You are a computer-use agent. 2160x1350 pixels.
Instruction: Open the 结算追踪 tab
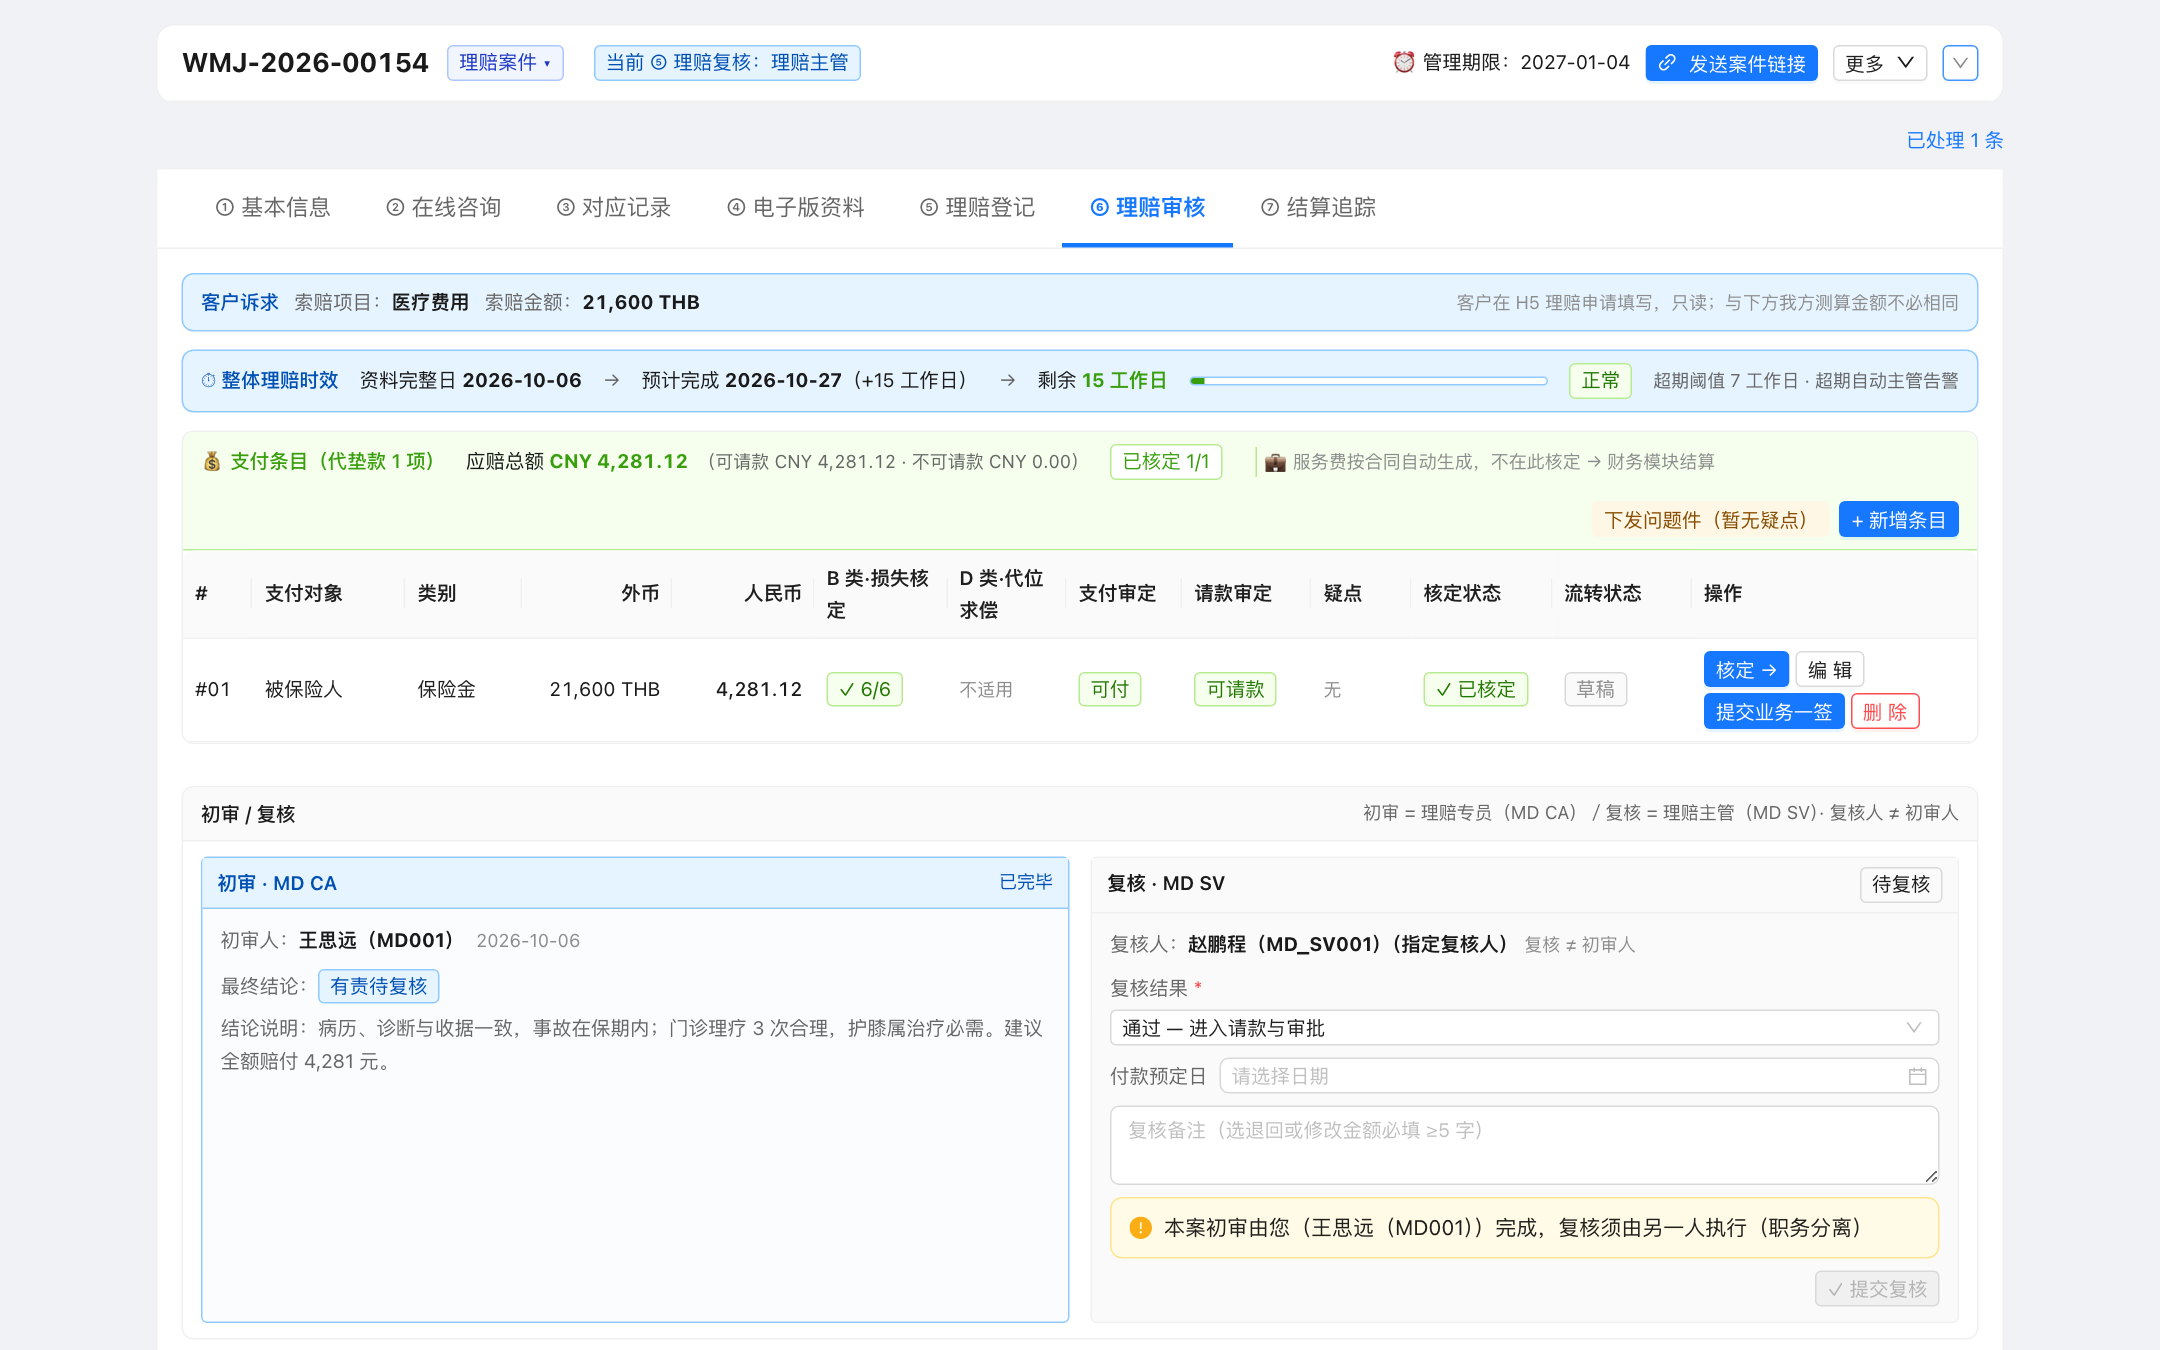(1318, 207)
